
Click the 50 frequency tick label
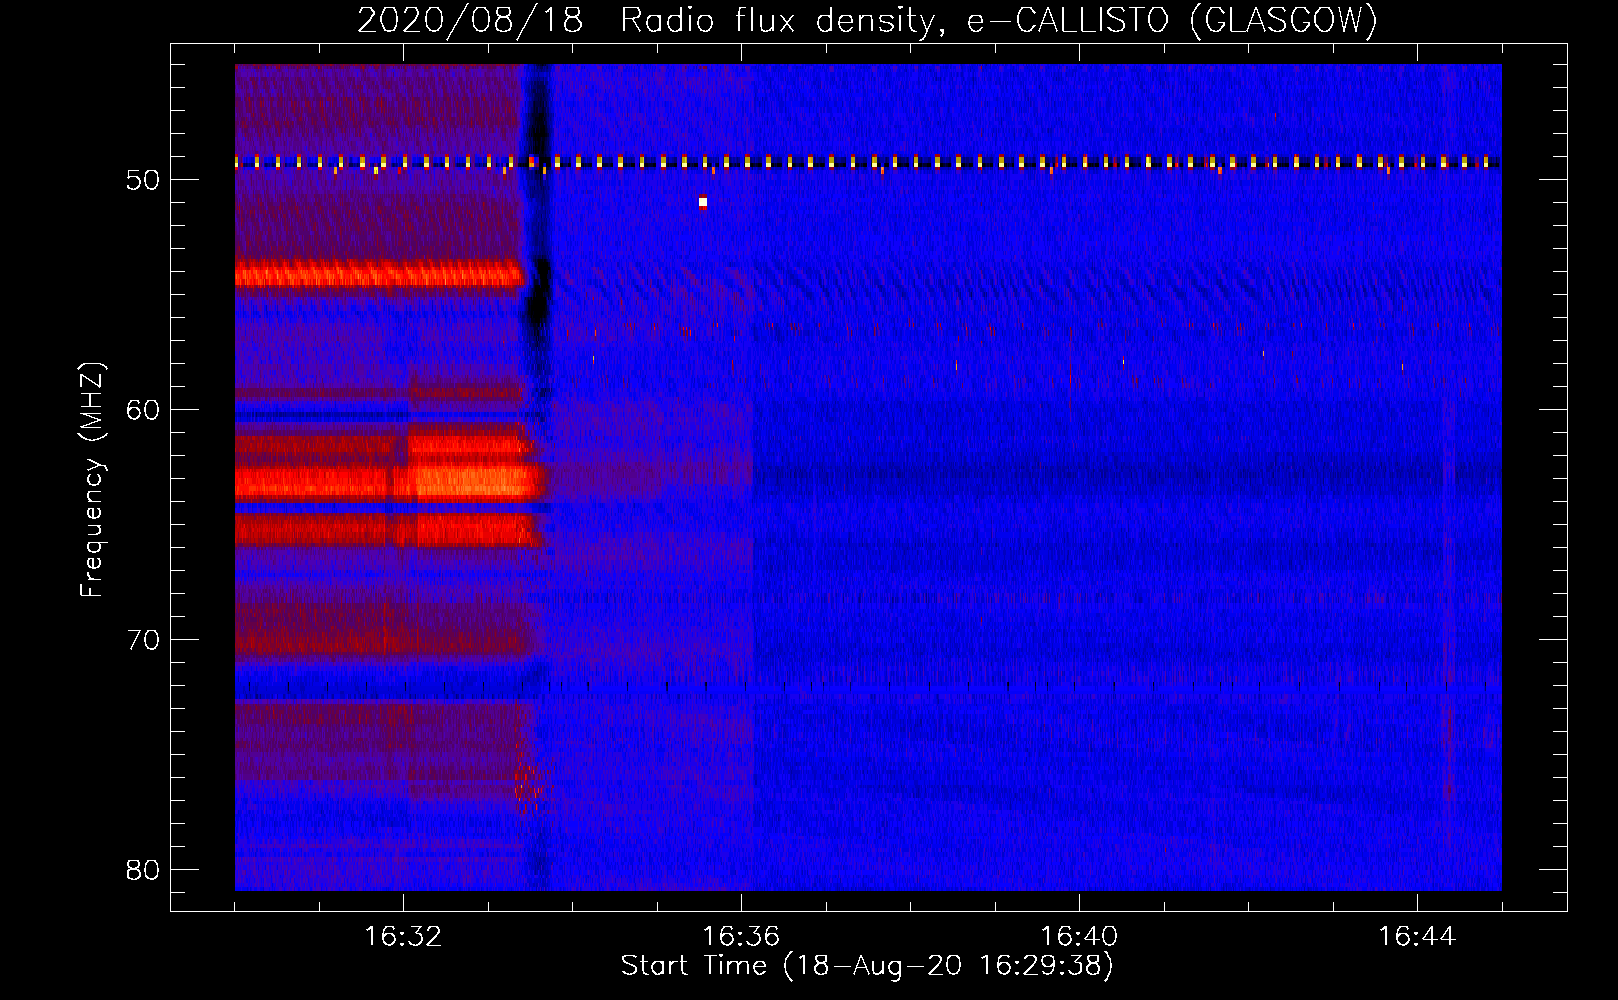point(143,180)
